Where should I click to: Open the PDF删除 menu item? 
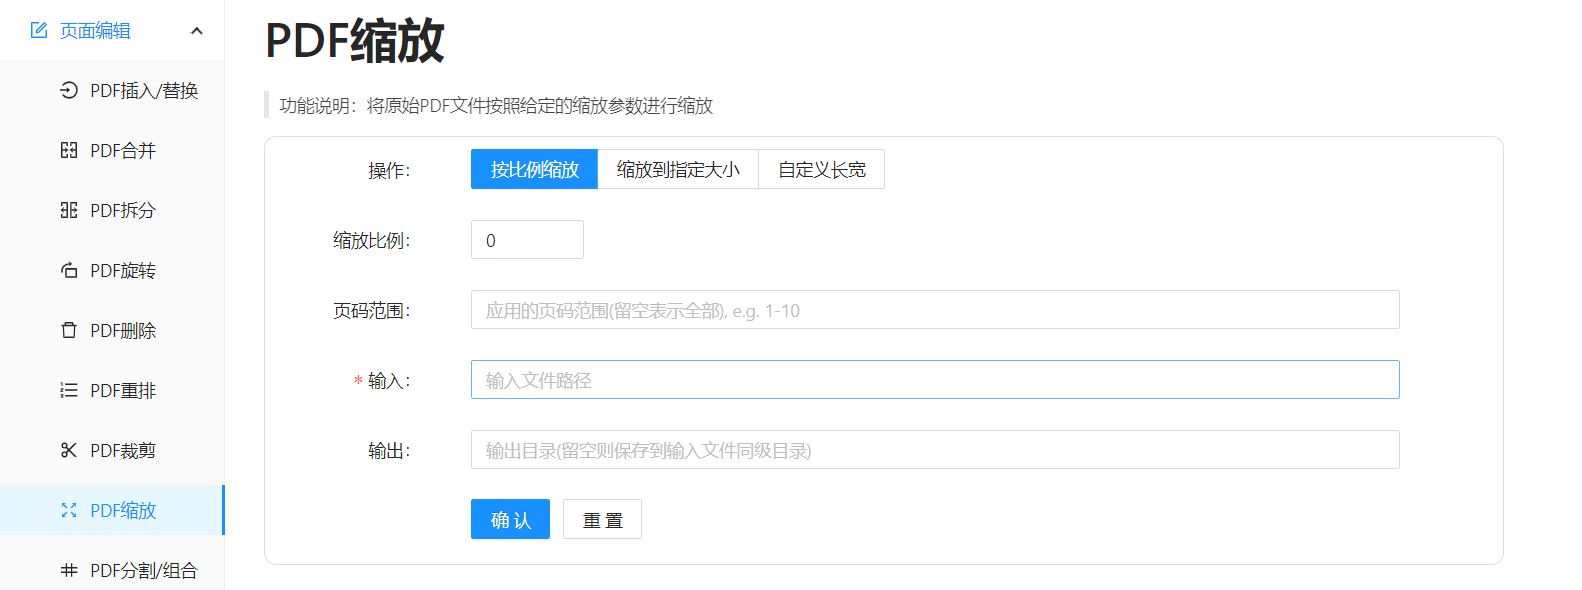pyautogui.click(x=112, y=330)
